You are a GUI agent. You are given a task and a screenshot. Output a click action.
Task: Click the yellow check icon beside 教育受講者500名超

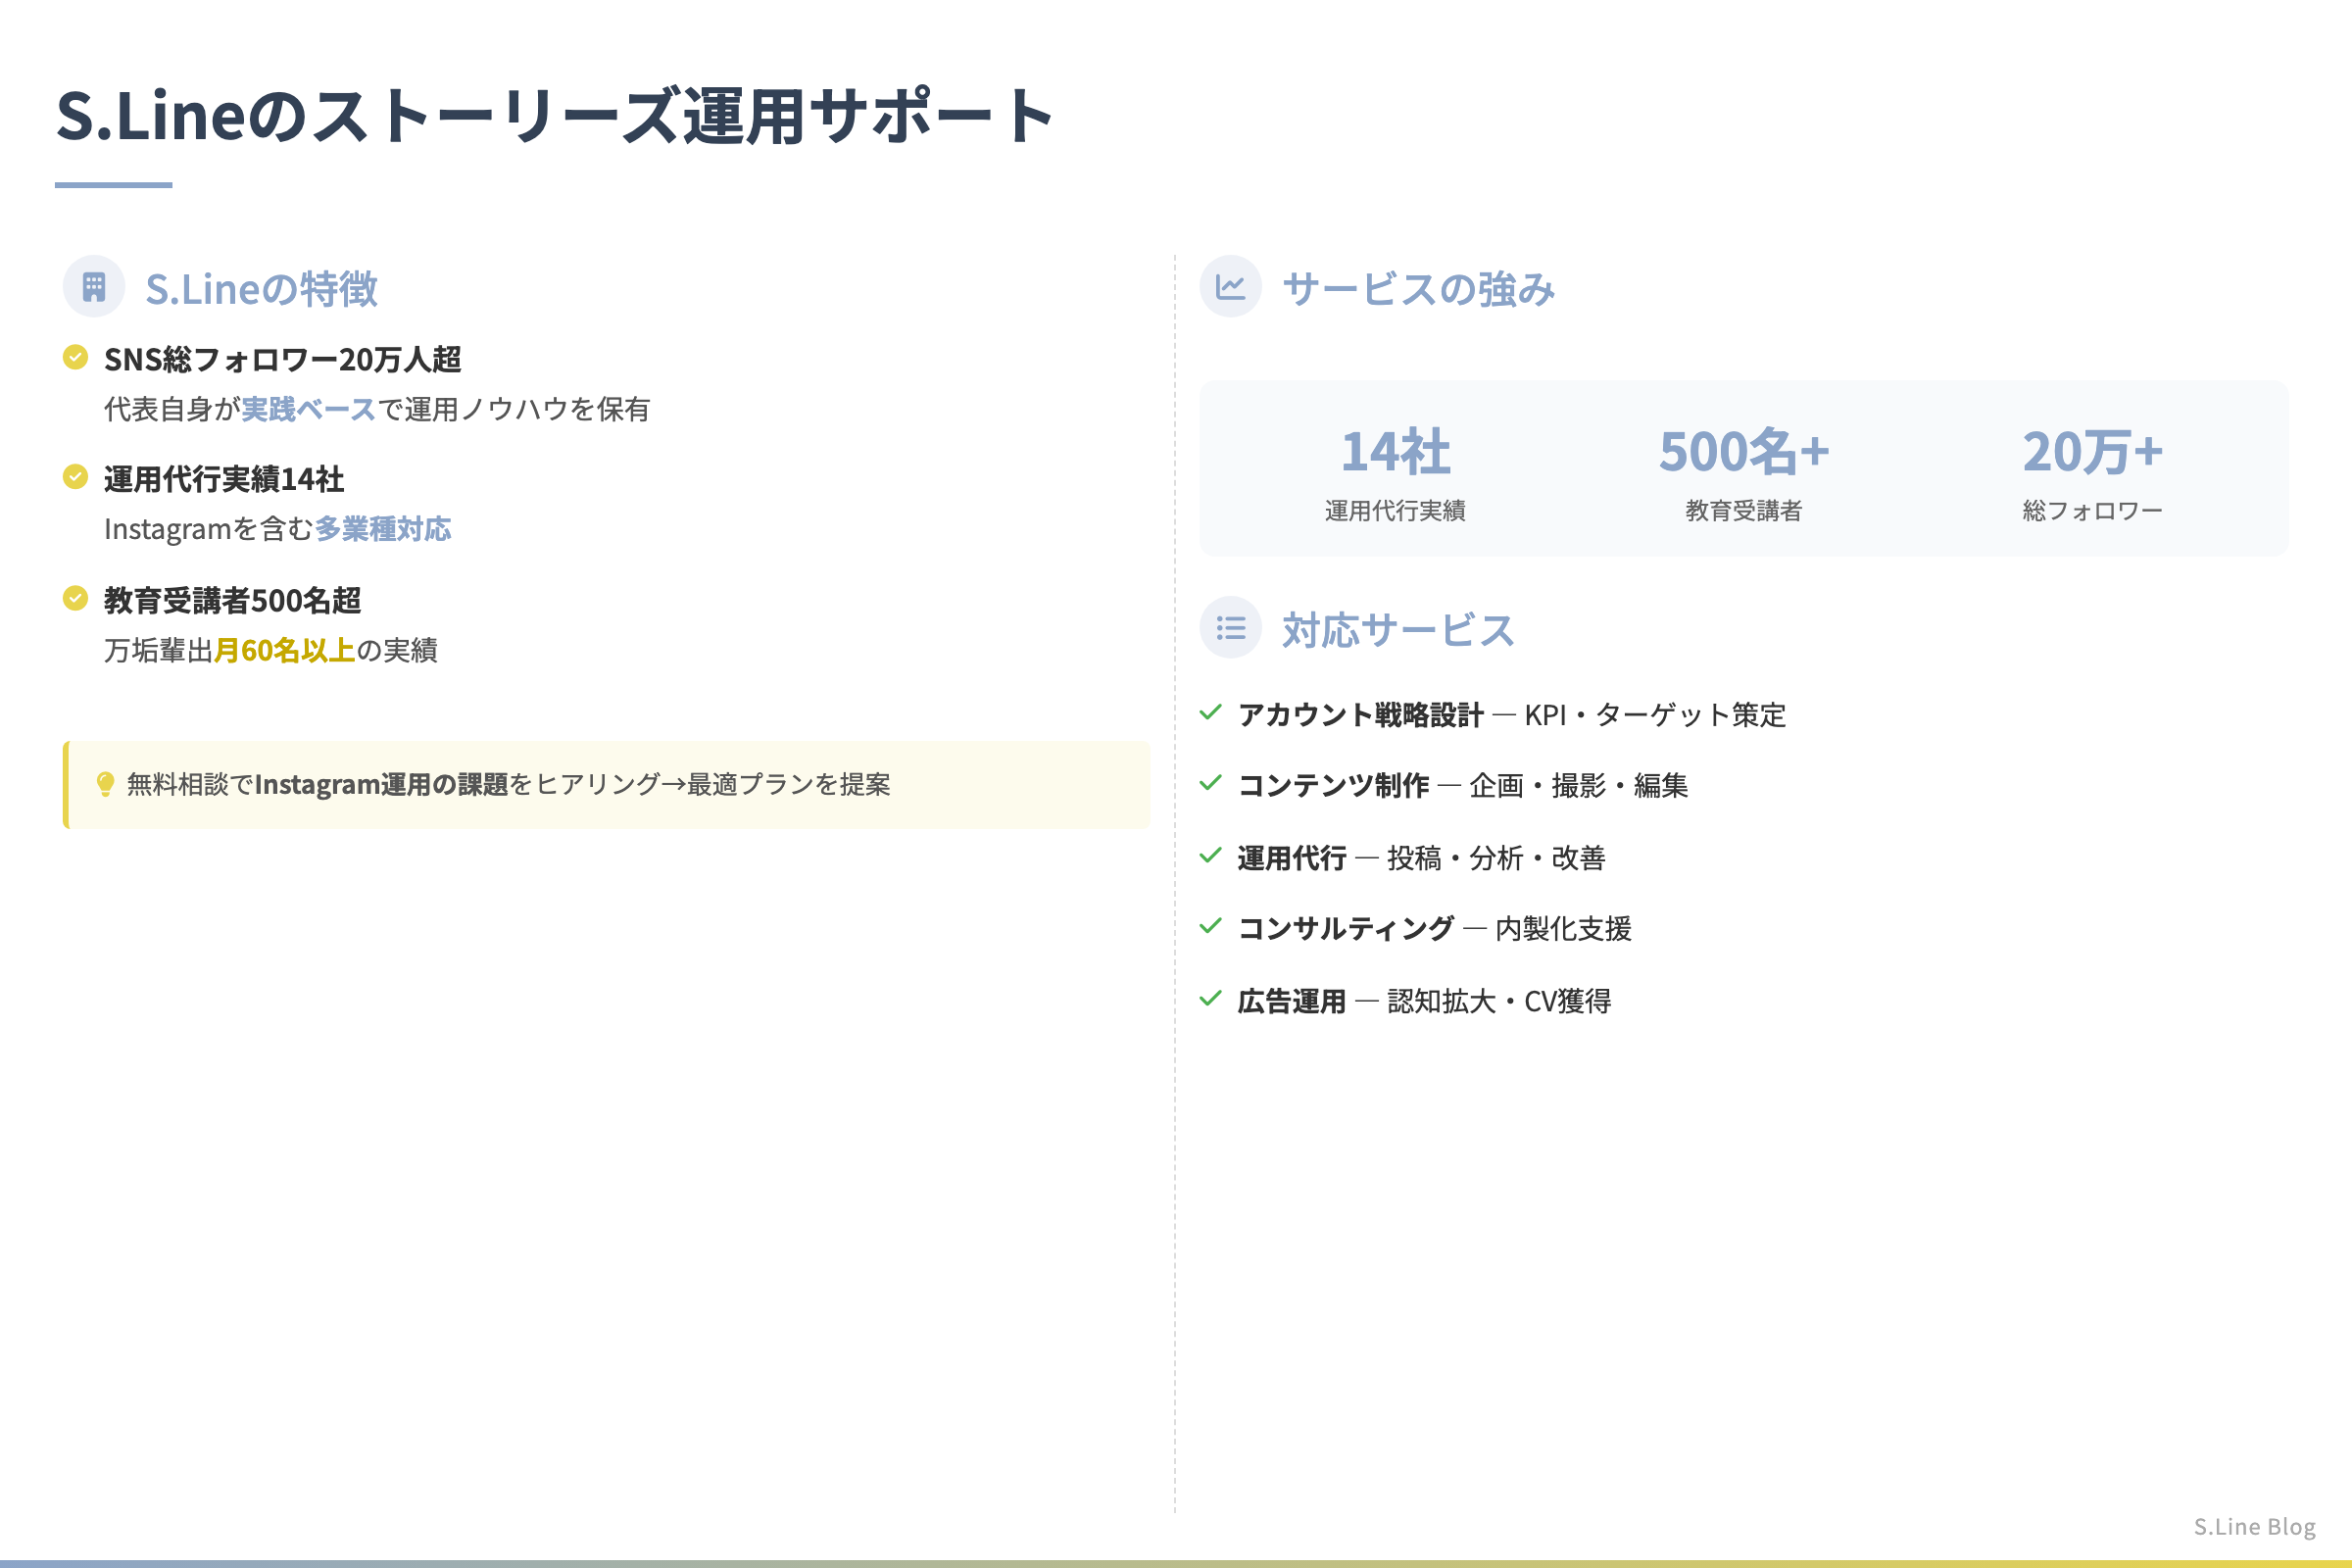[75, 598]
